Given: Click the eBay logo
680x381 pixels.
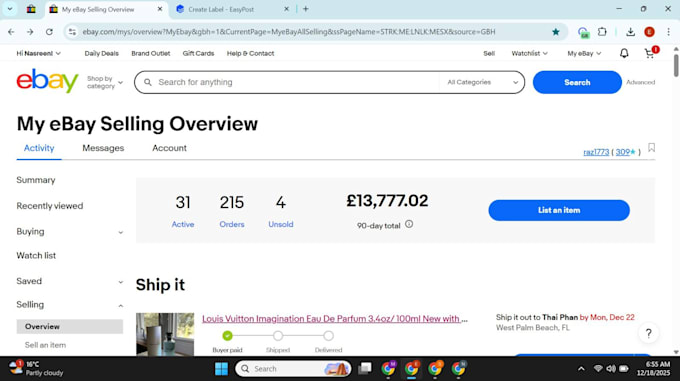Looking at the screenshot, I should point(47,81).
